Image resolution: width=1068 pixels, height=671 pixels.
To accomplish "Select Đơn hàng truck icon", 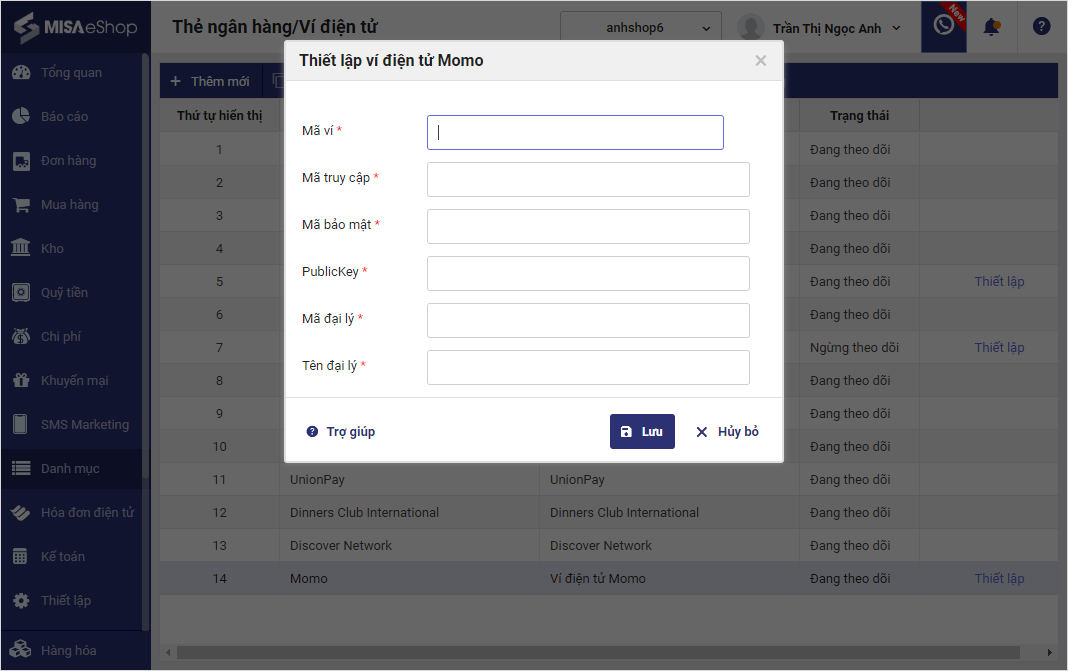I will (x=21, y=161).
